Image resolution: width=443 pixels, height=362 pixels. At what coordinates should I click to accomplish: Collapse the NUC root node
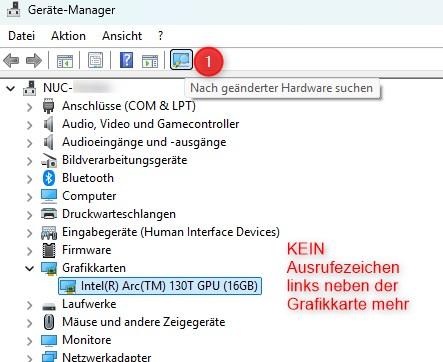(x=11, y=89)
